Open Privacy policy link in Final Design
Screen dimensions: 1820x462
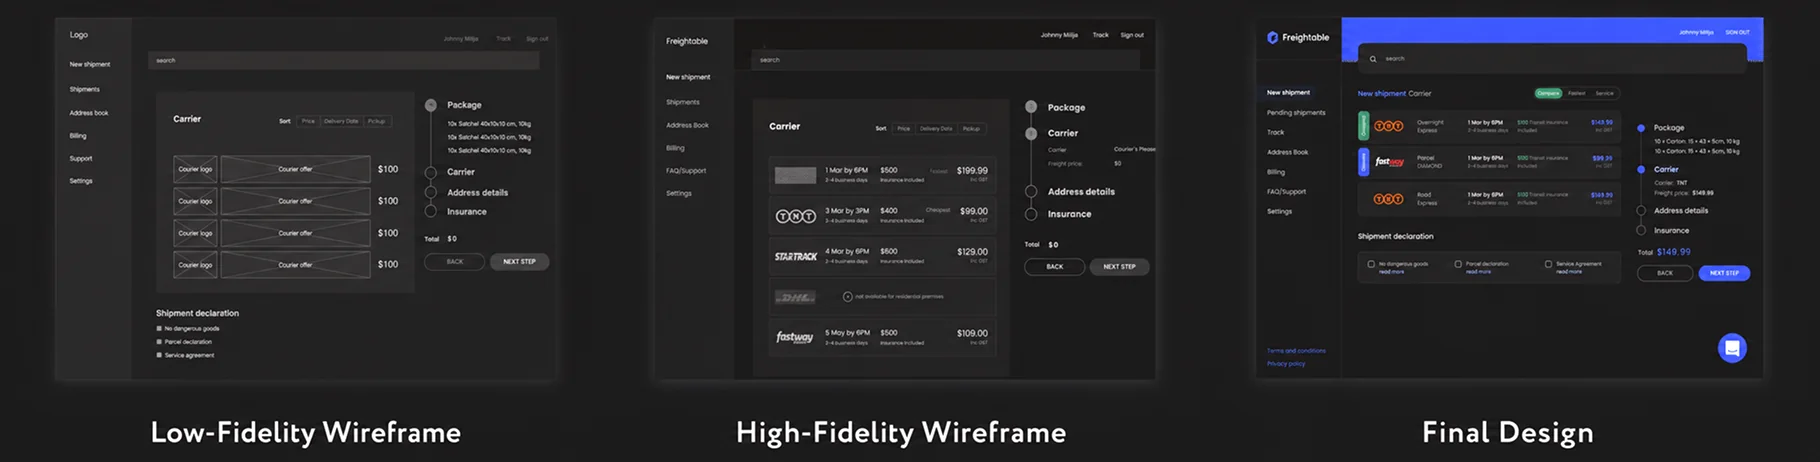tap(1286, 364)
